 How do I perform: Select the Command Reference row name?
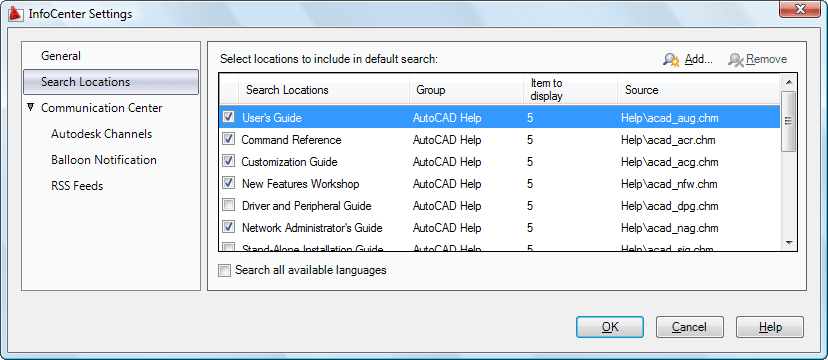coord(291,140)
